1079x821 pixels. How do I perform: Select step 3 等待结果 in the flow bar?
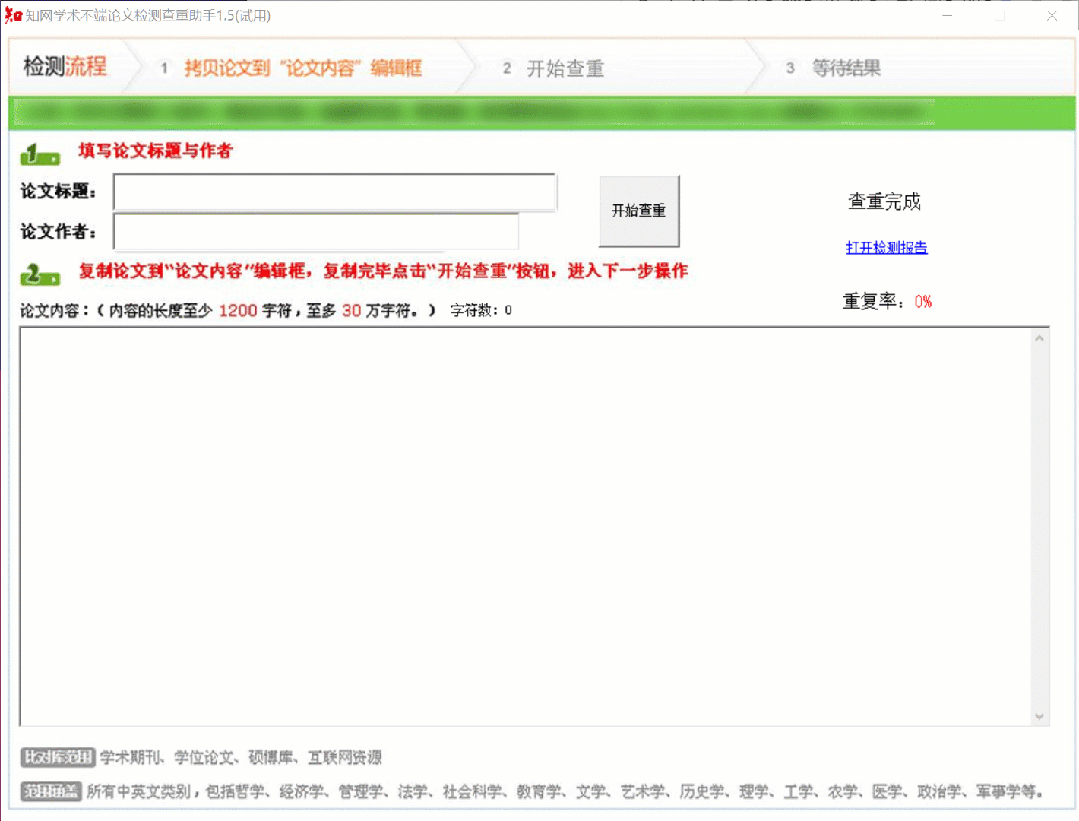coord(845,69)
